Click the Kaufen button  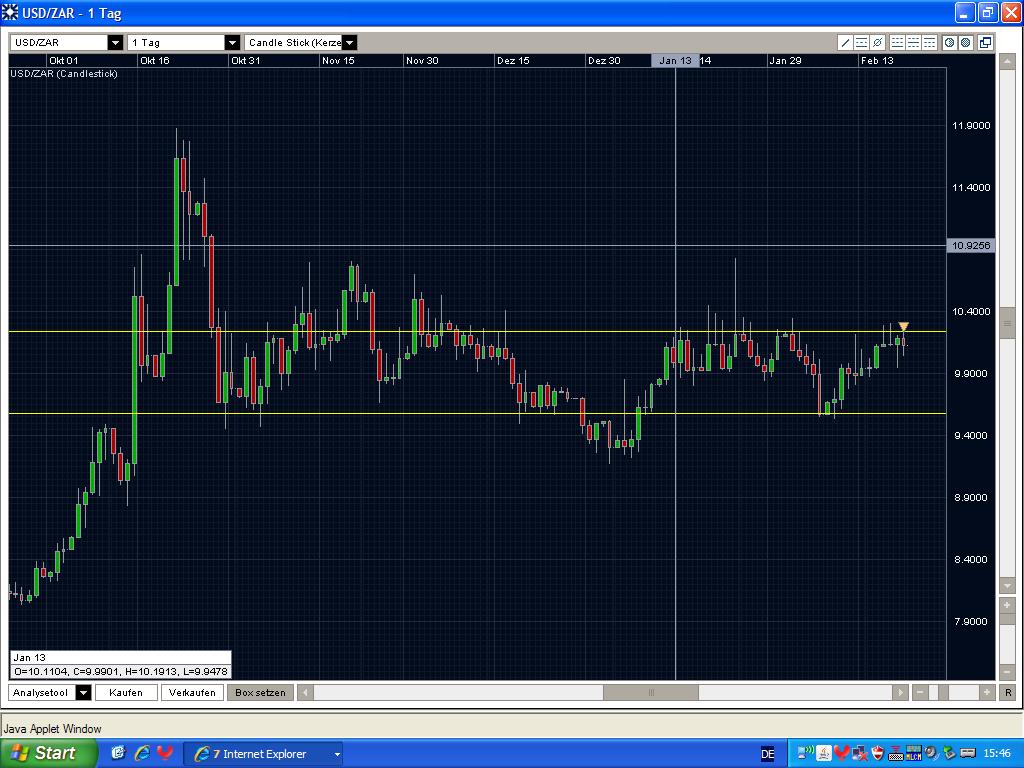click(x=126, y=692)
